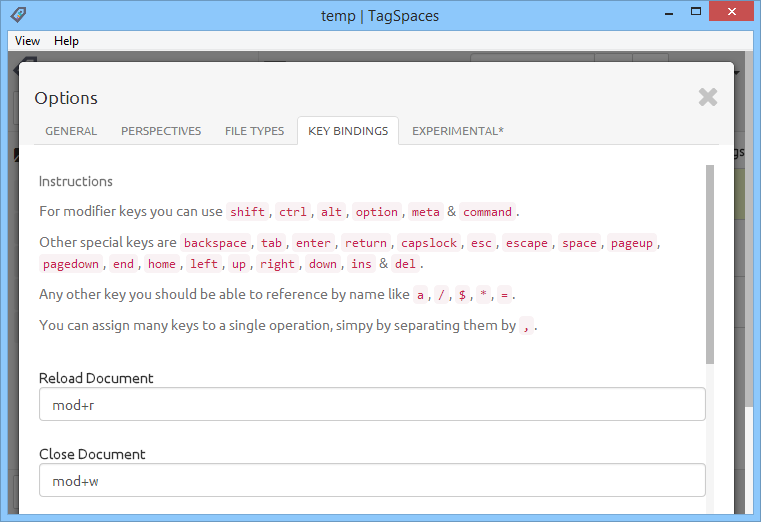Click the 'return' key code label
Viewport: 761px width, 522px height.
[366, 243]
